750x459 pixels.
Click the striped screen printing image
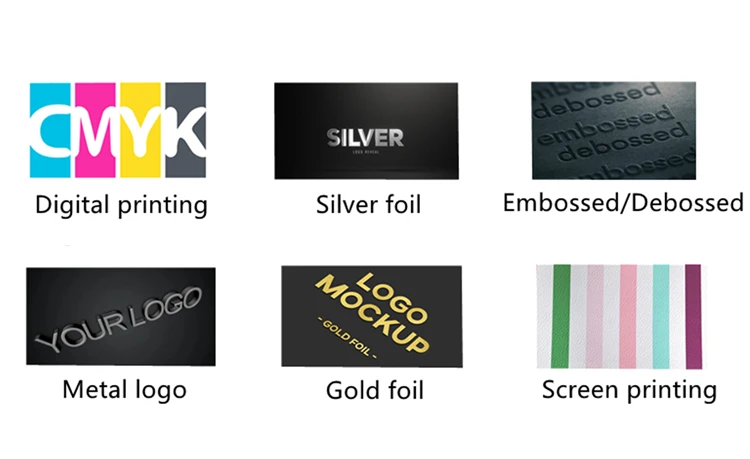[619, 317]
